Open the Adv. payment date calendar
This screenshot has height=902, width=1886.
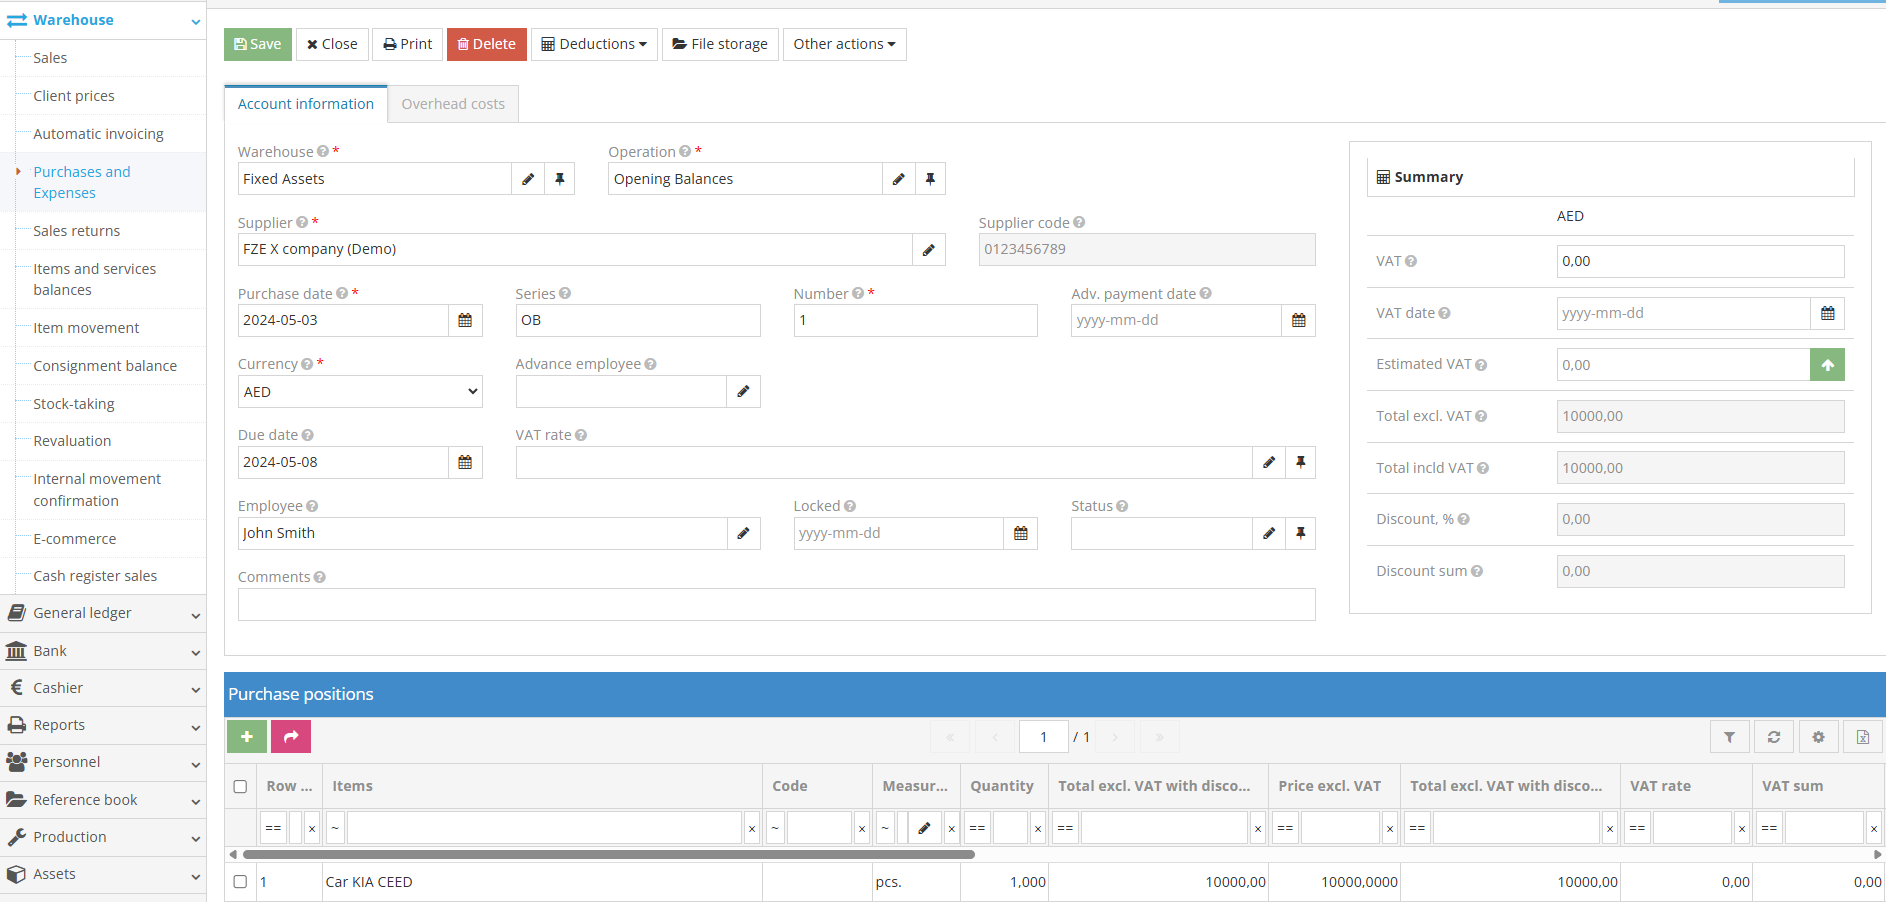(1298, 320)
